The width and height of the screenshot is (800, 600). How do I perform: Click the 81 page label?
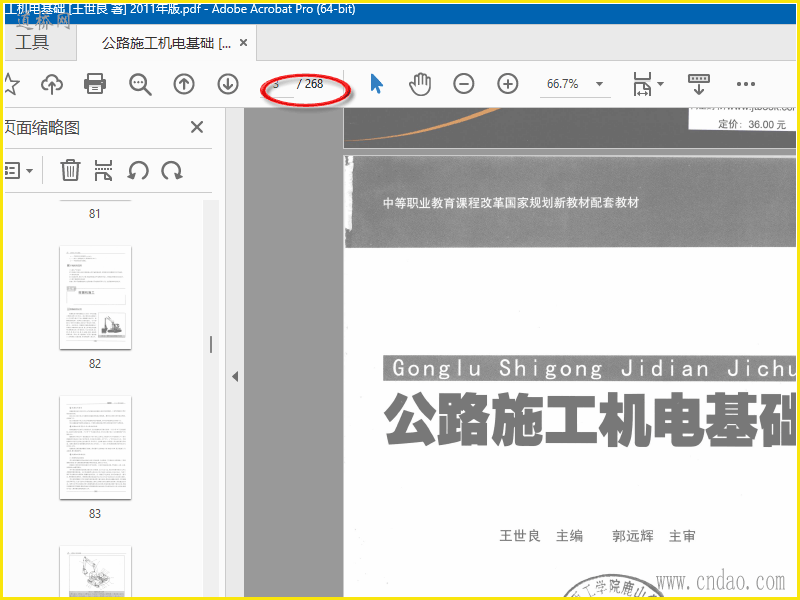coord(95,214)
